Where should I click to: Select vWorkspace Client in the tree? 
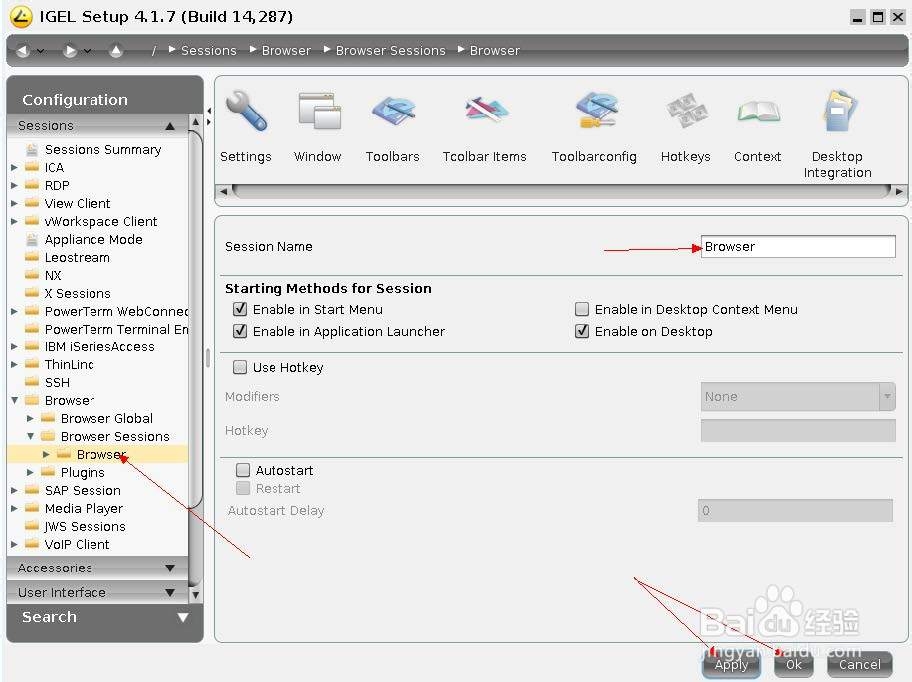pyautogui.click(x=101, y=222)
